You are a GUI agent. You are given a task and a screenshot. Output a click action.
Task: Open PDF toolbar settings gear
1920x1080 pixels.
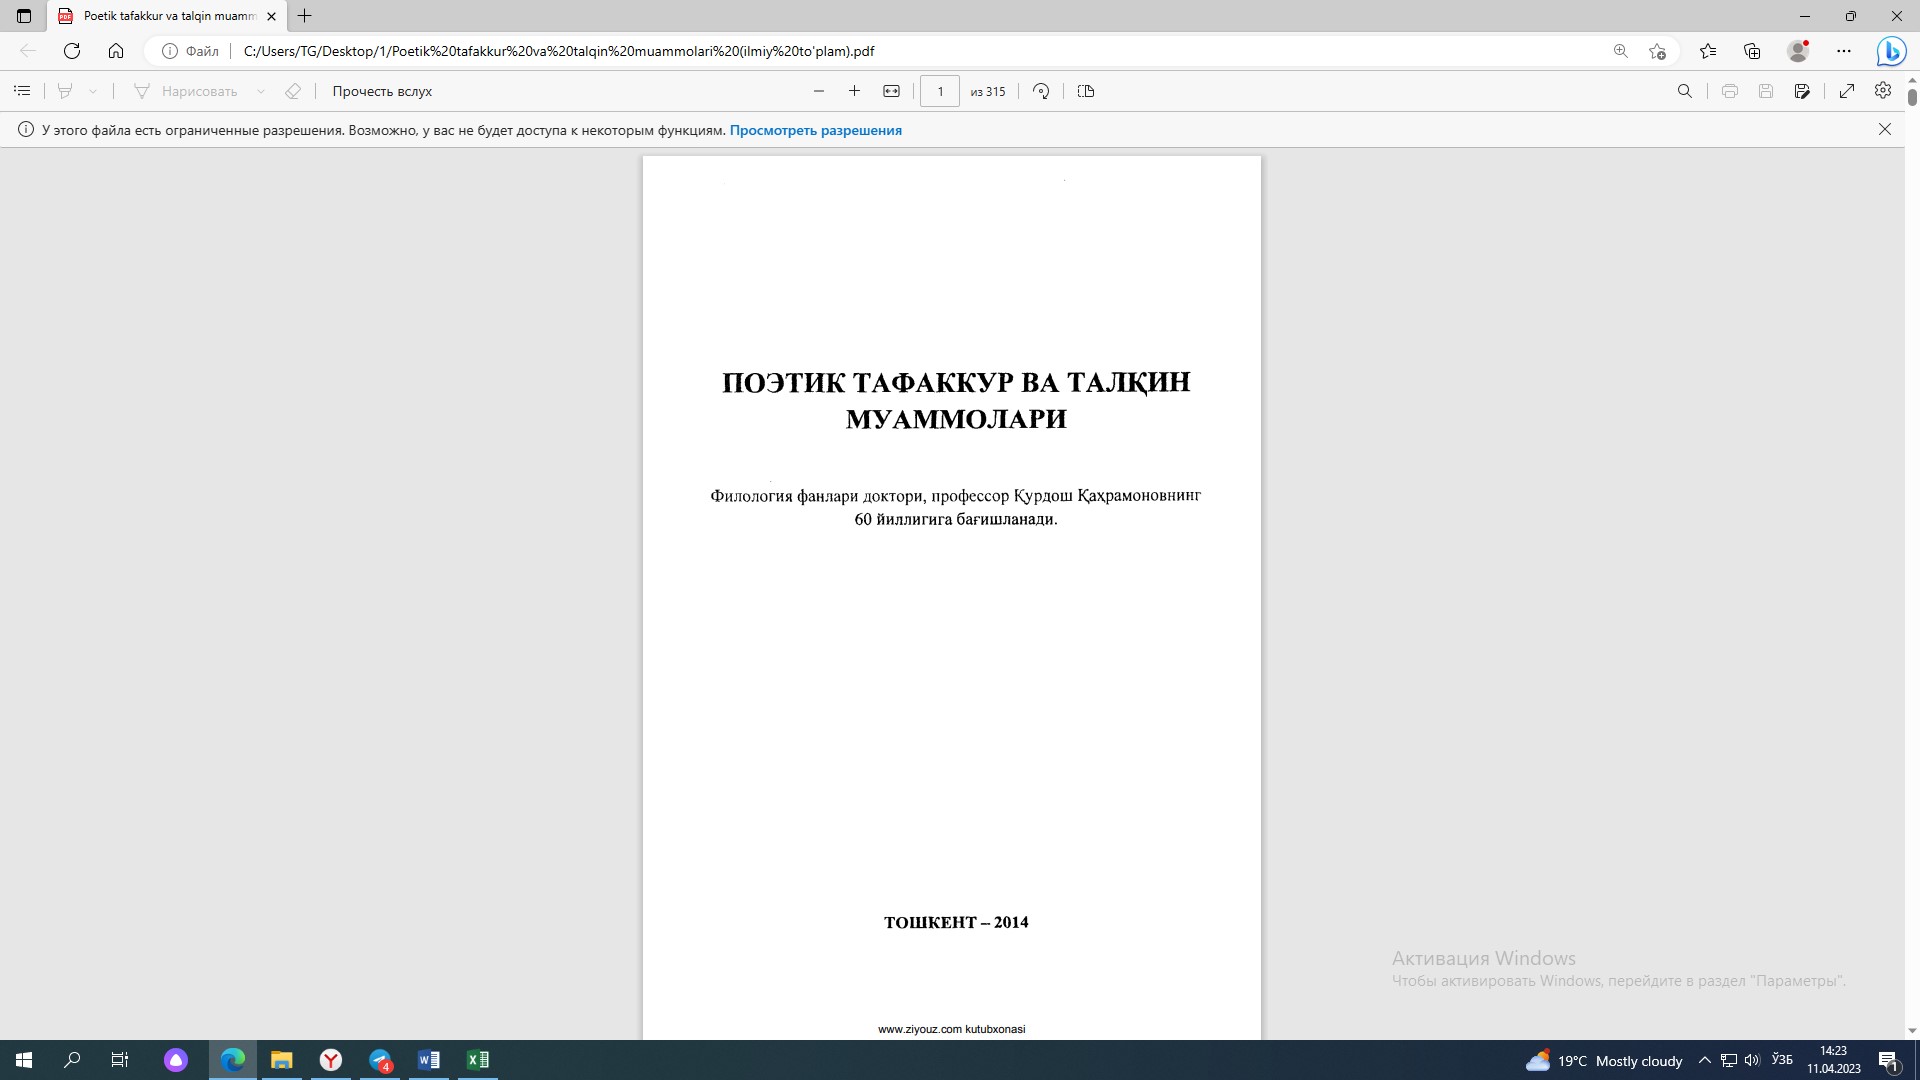click(1883, 91)
